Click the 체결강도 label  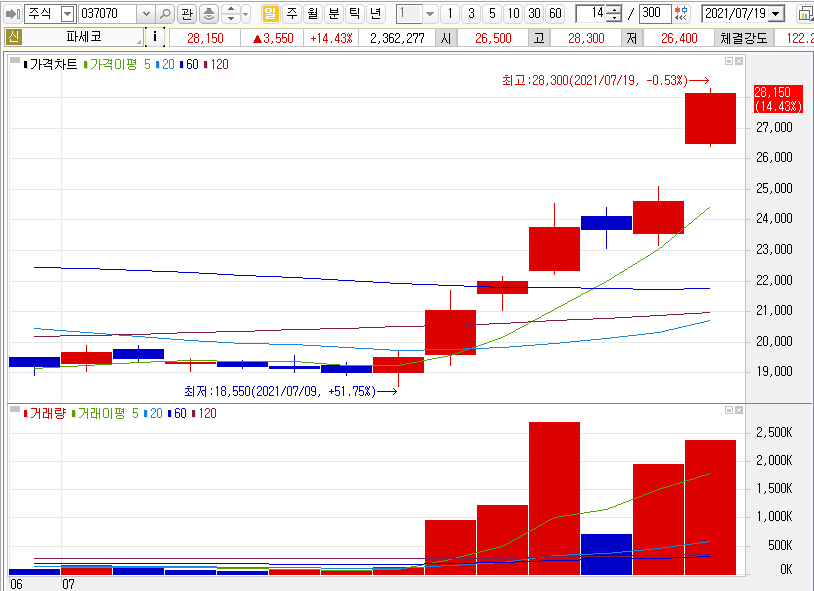click(743, 38)
